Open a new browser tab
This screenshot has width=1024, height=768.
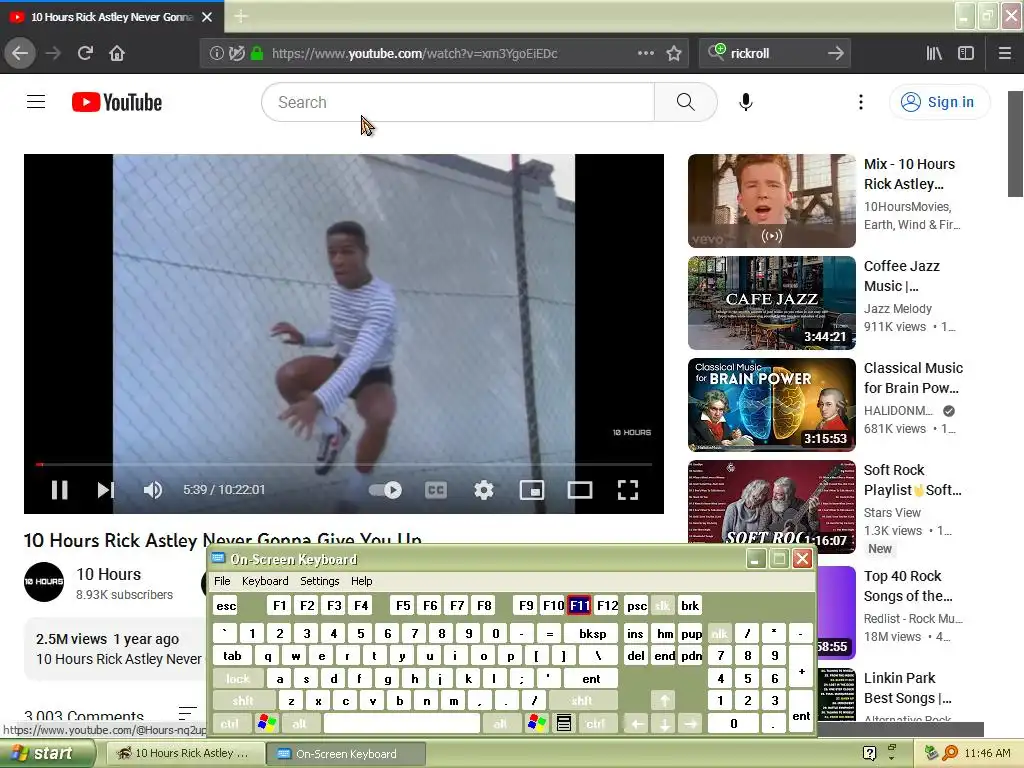[240, 16]
